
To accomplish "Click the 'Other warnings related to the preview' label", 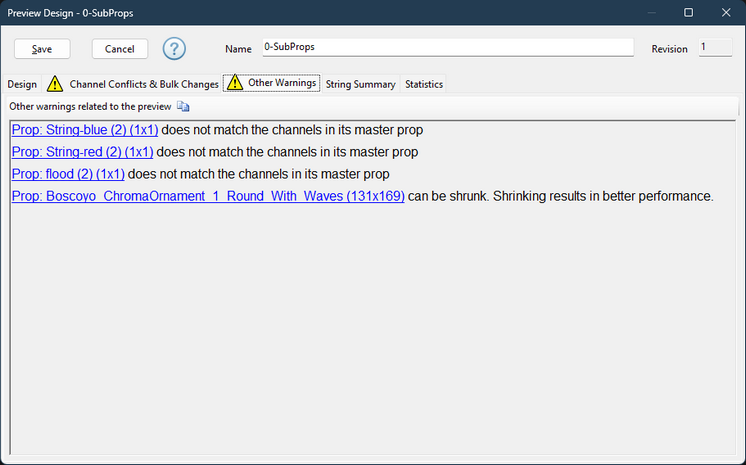I will pos(90,107).
